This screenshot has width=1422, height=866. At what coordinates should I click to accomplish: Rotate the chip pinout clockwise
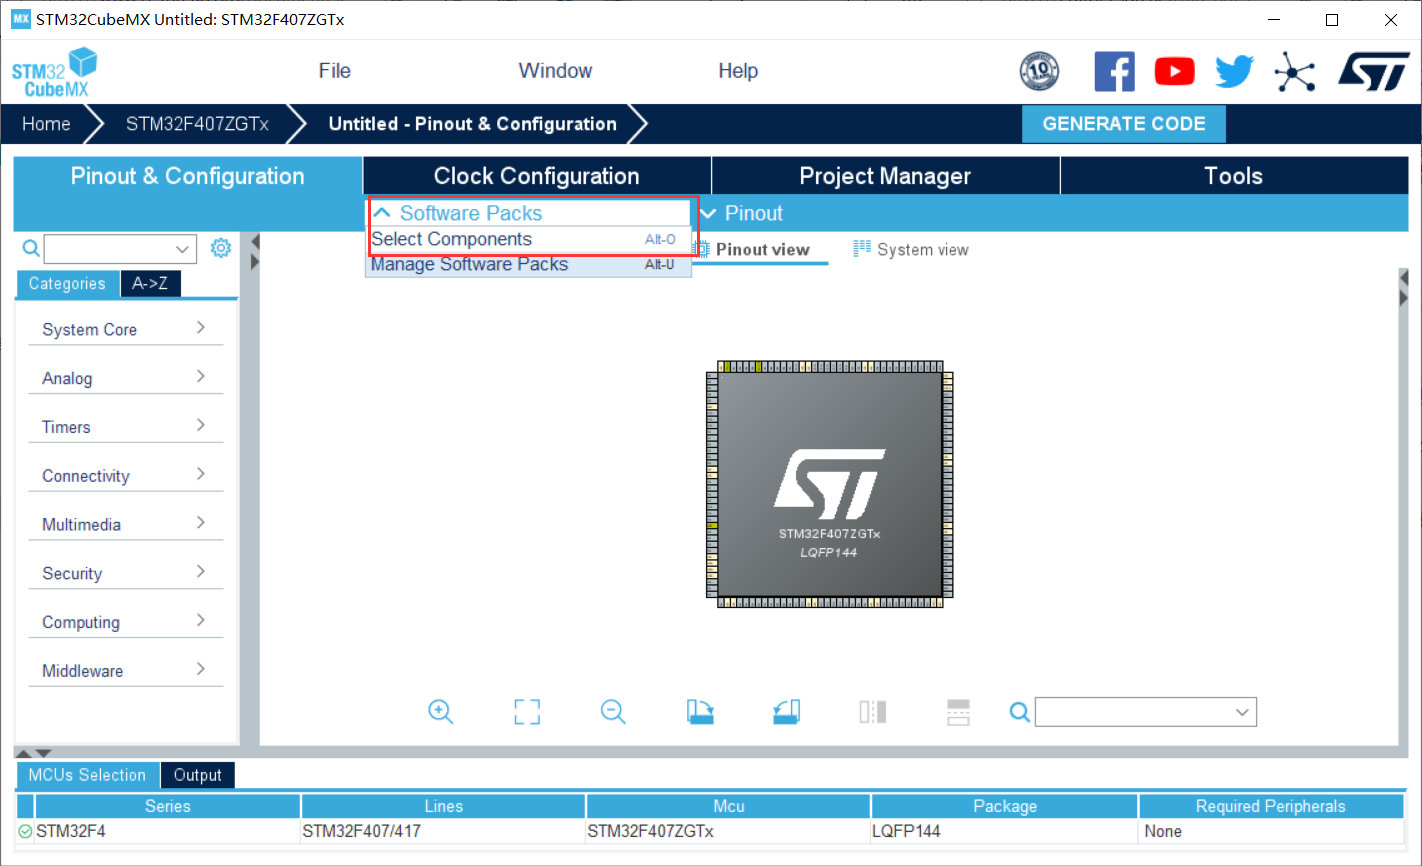click(x=700, y=711)
